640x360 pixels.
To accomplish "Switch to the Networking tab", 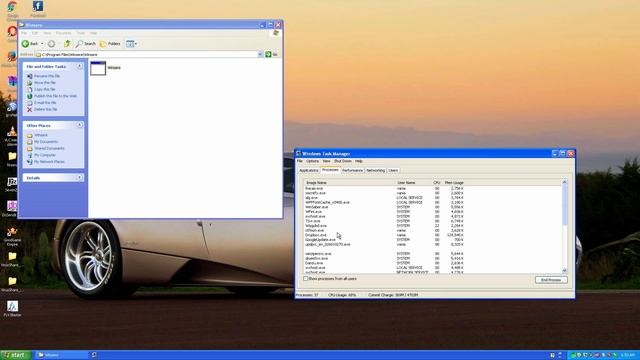I will tap(376, 170).
